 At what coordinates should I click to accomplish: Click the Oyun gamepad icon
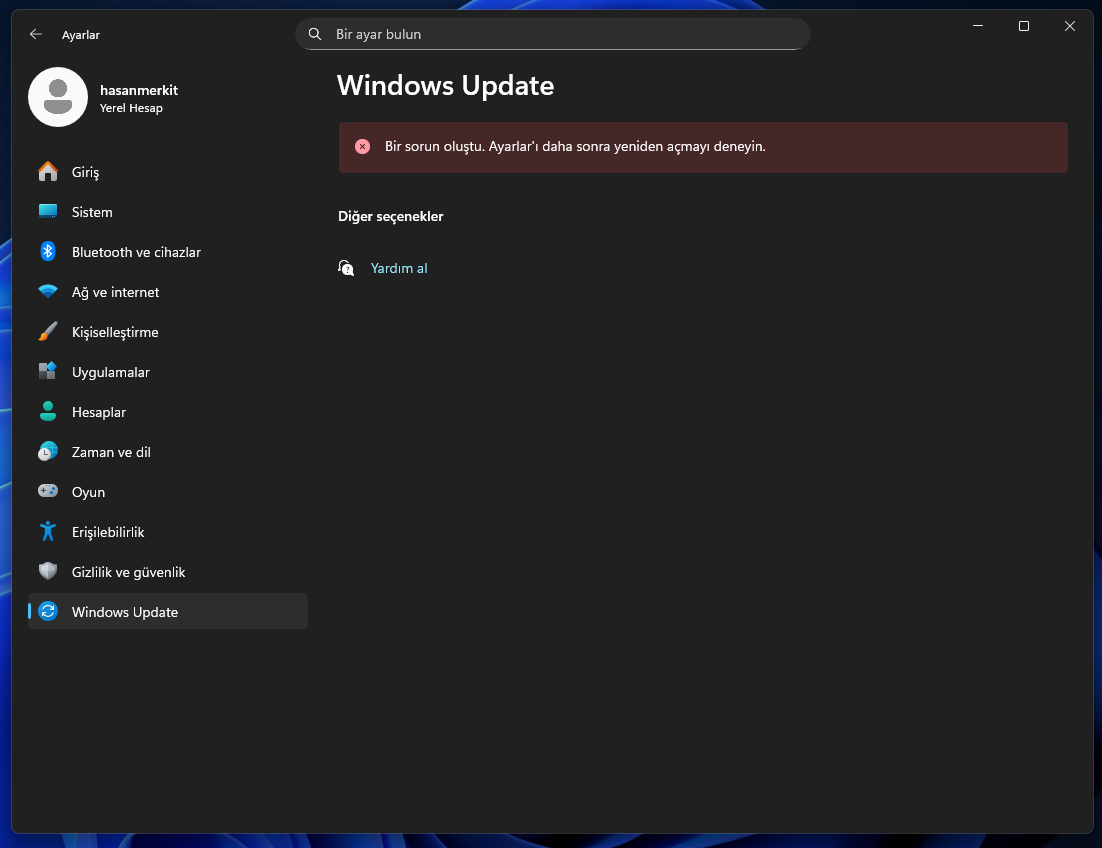pos(48,491)
